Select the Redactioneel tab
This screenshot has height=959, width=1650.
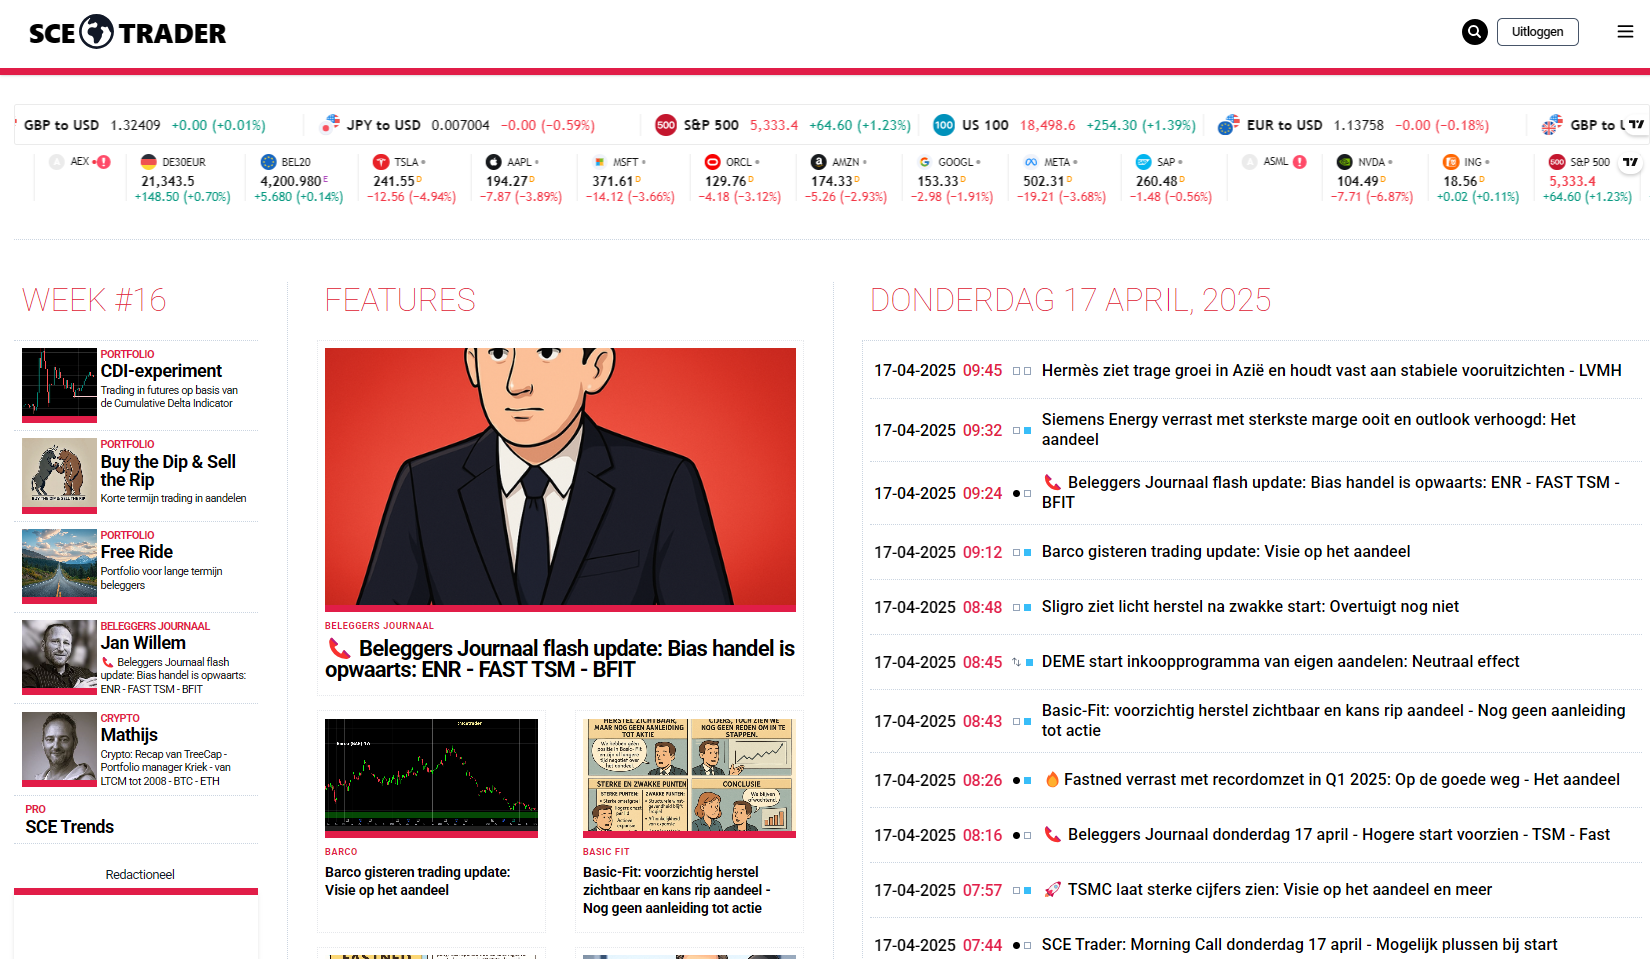(140, 875)
